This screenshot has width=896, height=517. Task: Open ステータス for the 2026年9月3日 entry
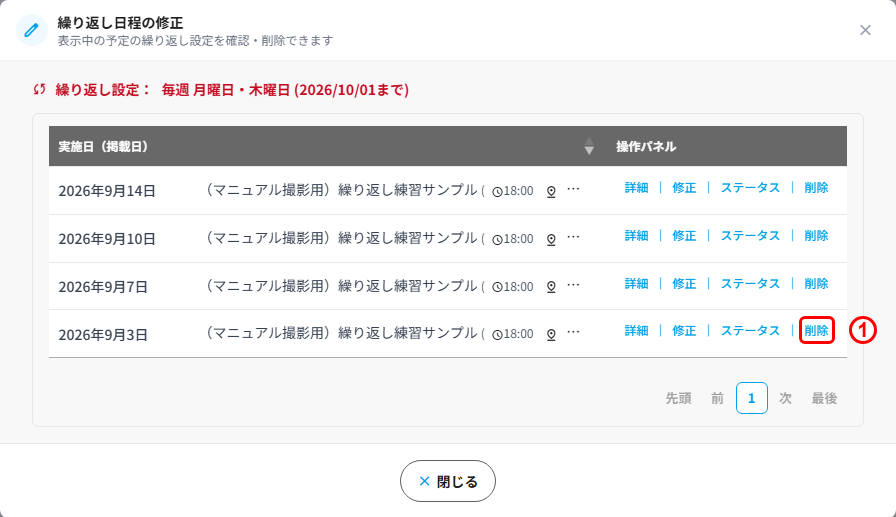click(x=750, y=331)
